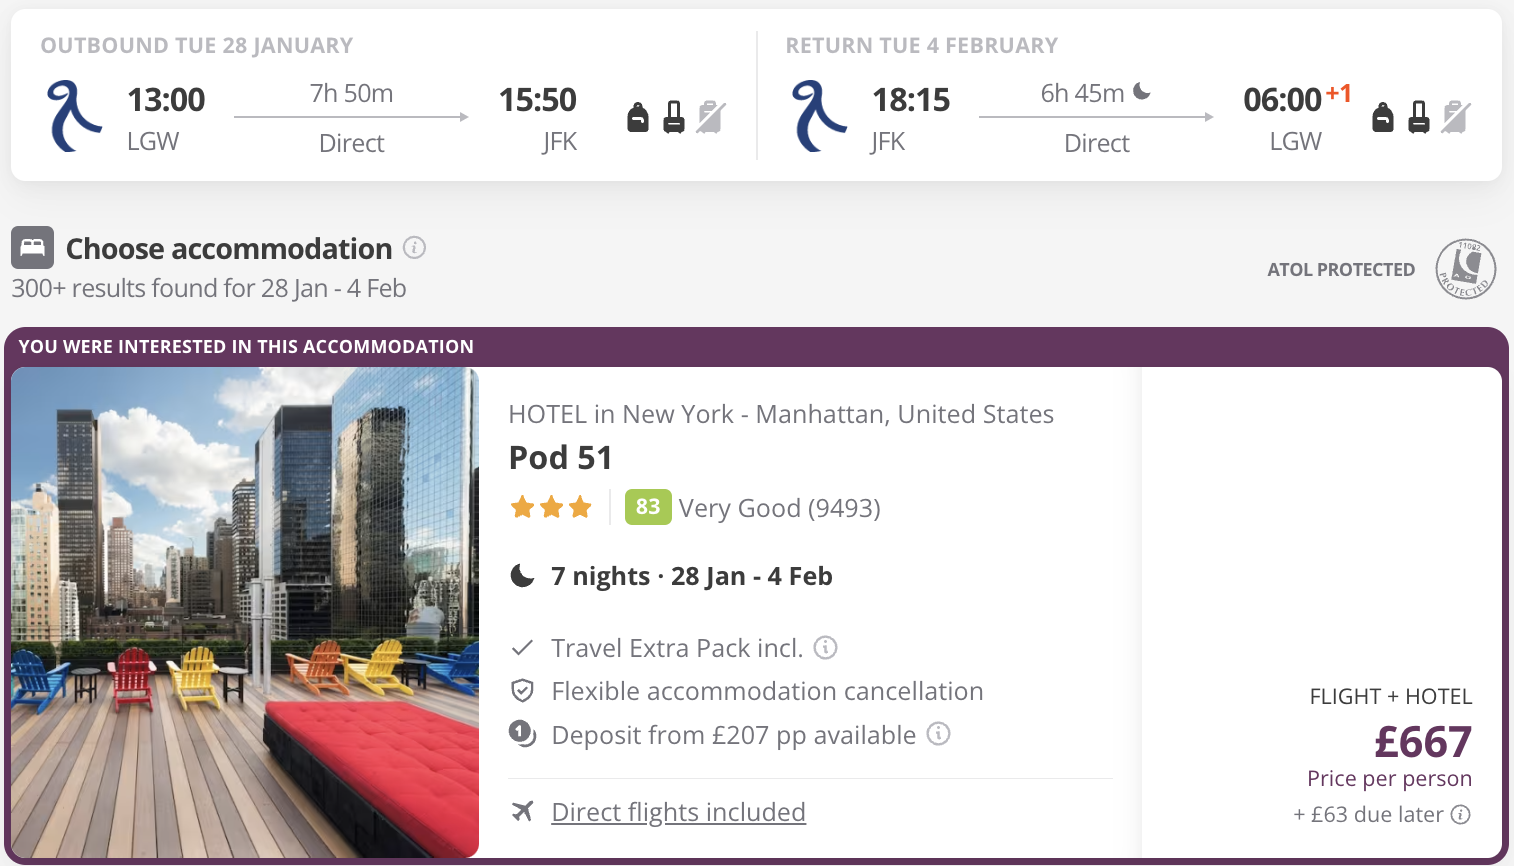Click the return cabin luggage icon
The width and height of the screenshot is (1514, 866).
(x=1419, y=118)
